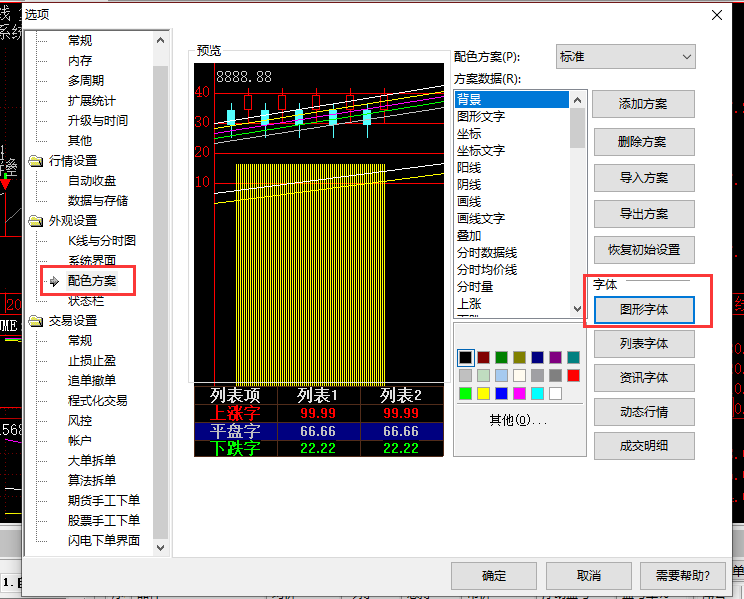Screen dimensions: 744x599
Task: Open the 配色方案 tree entry
Action: click(92, 281)
